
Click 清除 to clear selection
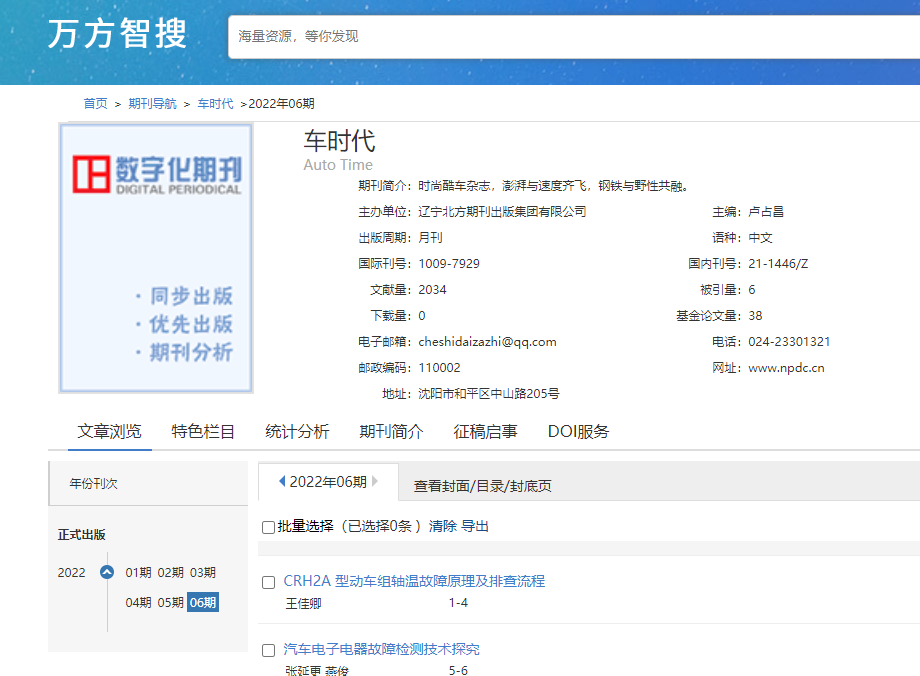(x=442, y=526)
